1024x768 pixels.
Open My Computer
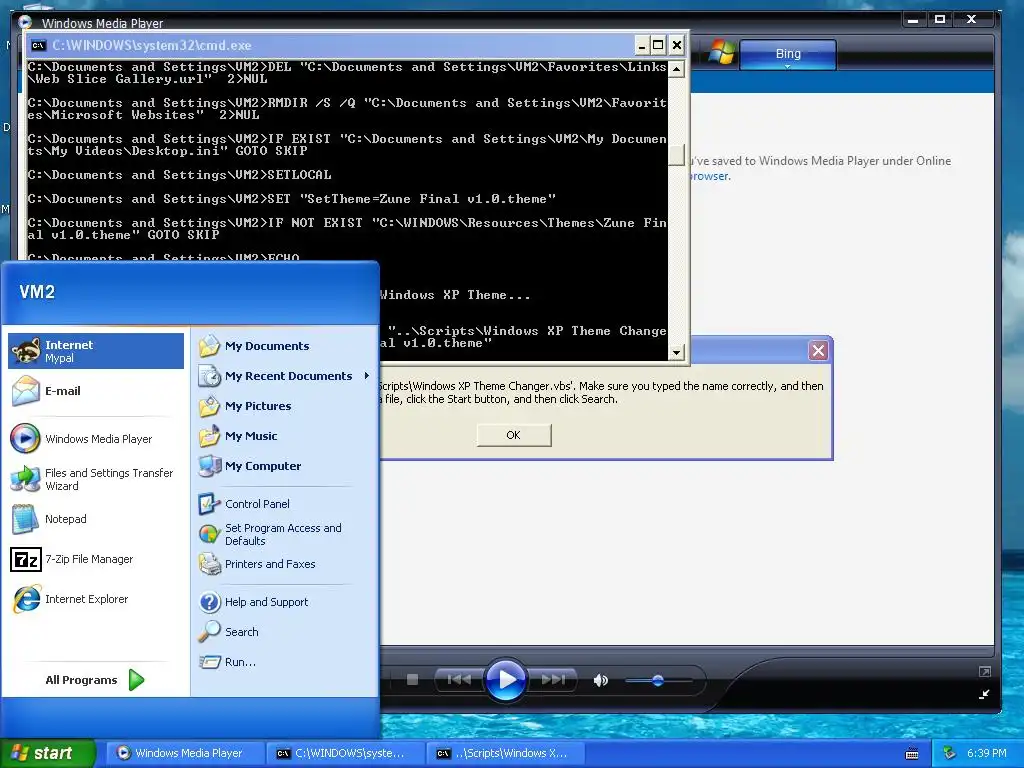pyautogui.click(x=285, y=466)
